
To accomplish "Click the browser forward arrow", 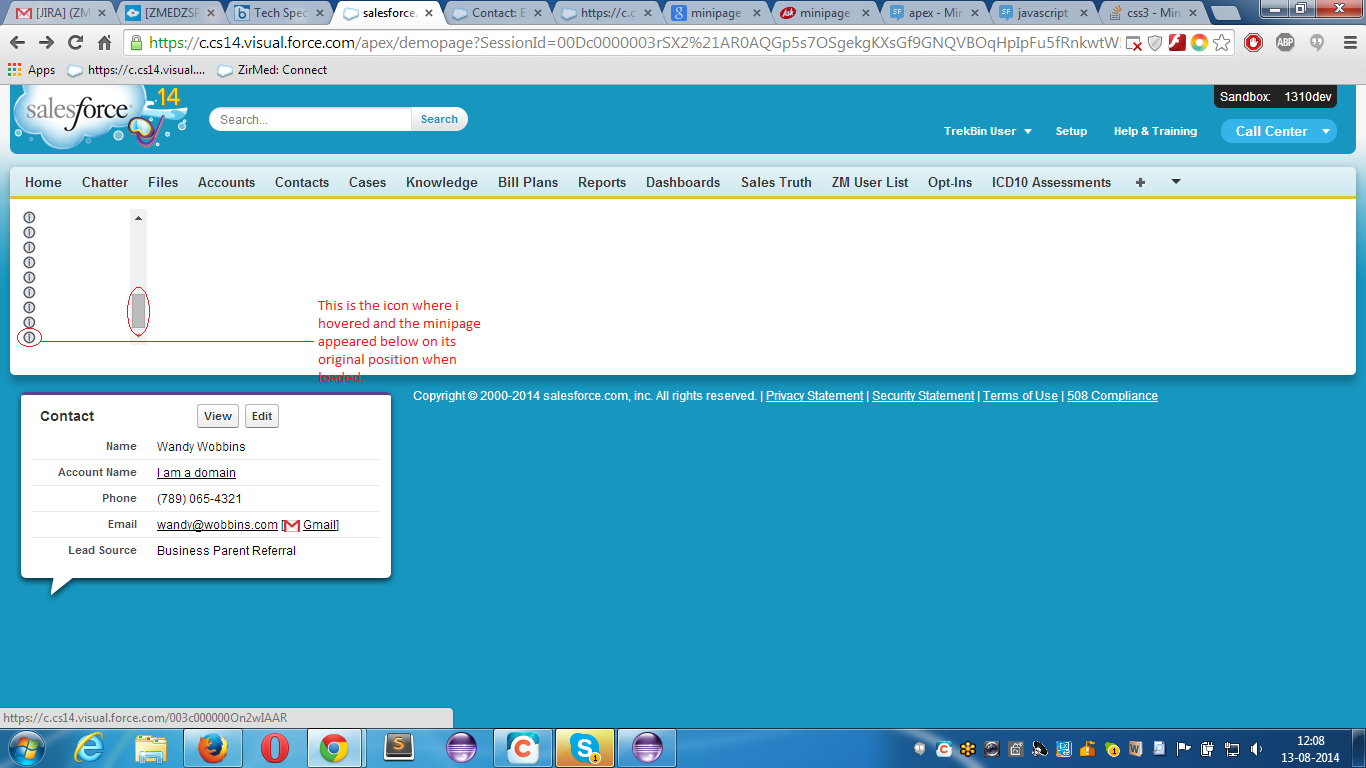I will click(x=46, y=43).
